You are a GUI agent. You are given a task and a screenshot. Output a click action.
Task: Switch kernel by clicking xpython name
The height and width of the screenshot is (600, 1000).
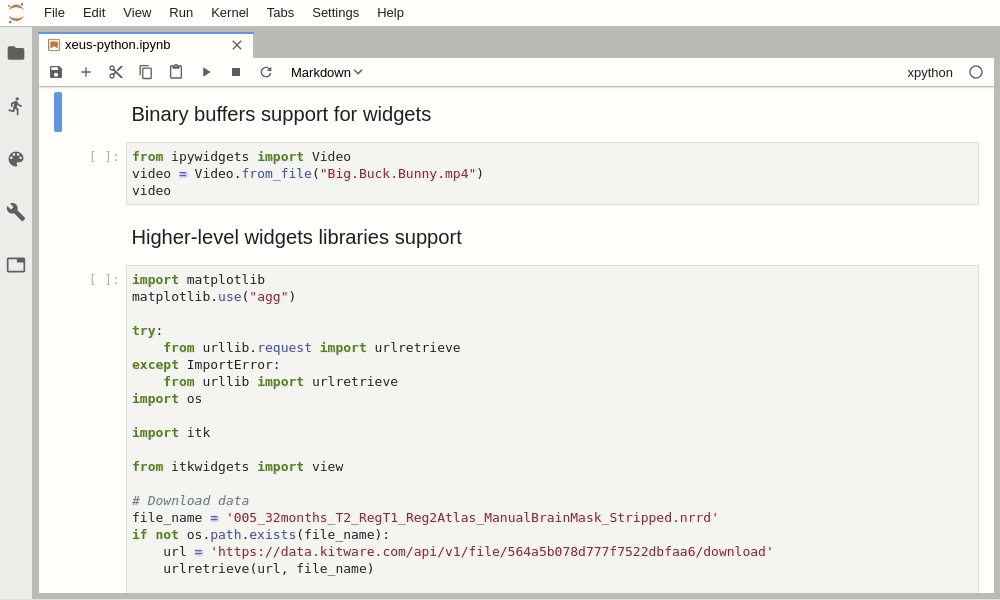point(929,72)
